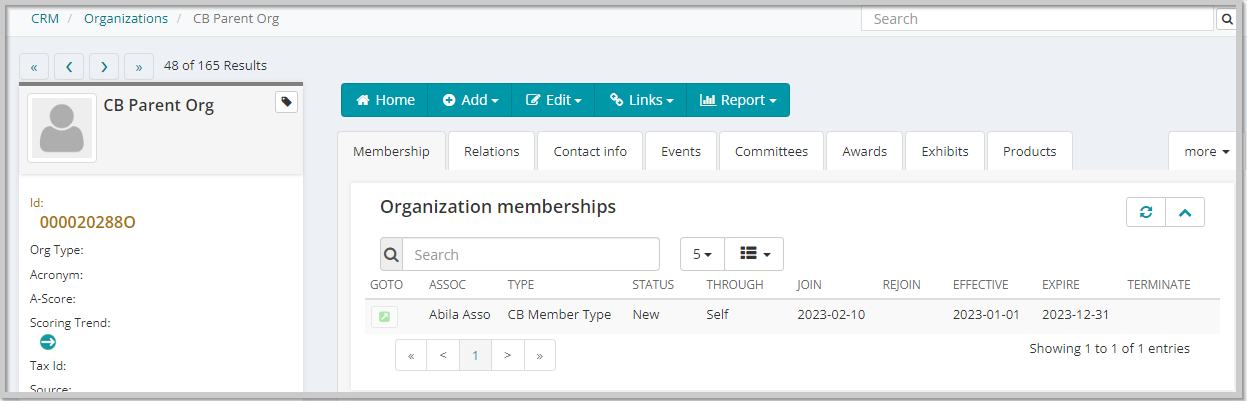Sort by the THROUGH column header
This screenshot has height=401, width=1247.
point(735,285)
